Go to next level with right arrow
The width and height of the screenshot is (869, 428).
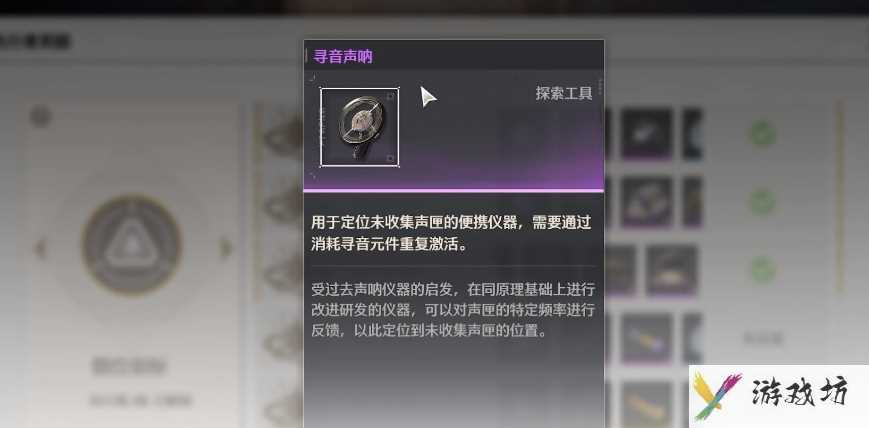click(x=226, y=248)
